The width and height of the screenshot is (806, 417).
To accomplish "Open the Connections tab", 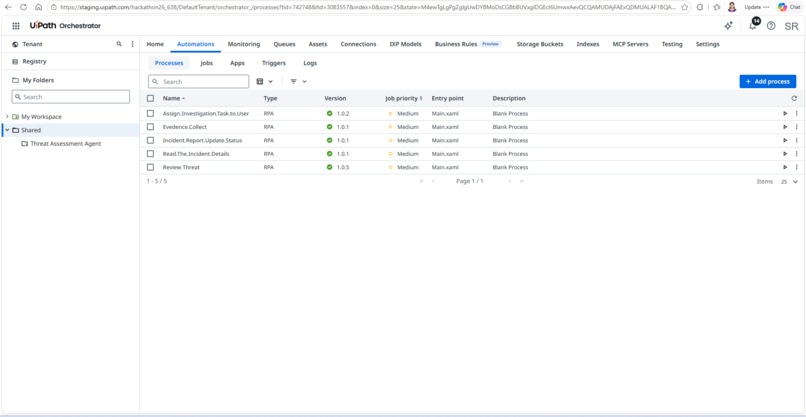I will tap(358, 44).
